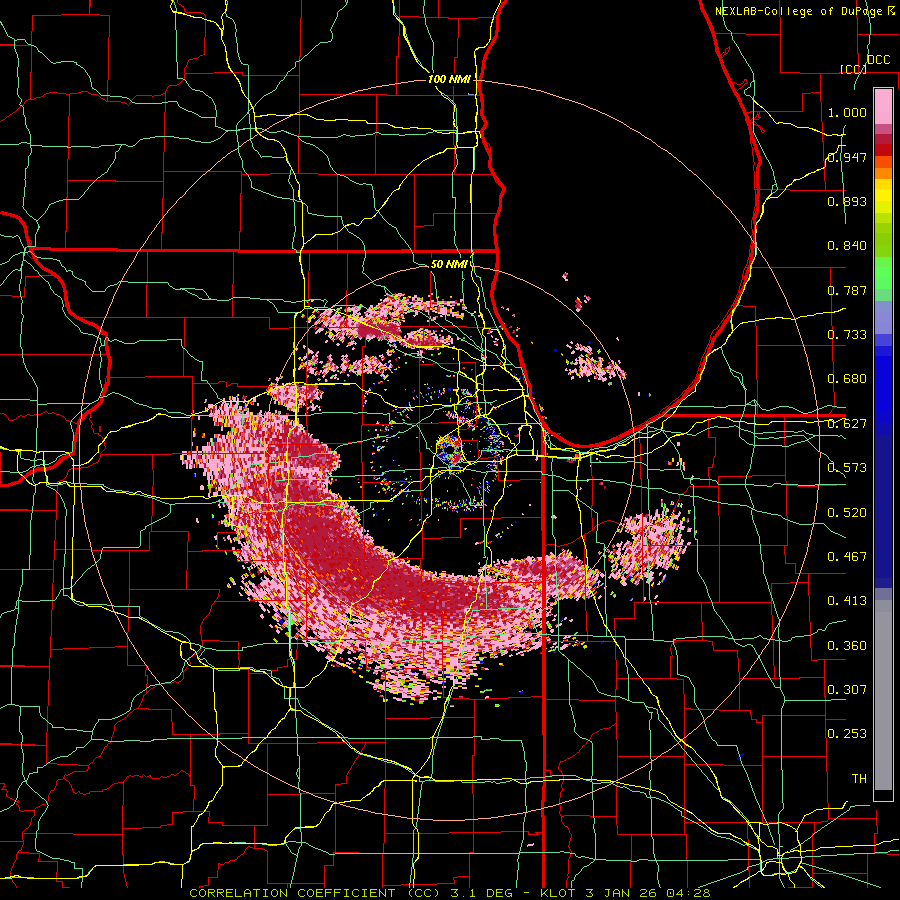The image size is (900, 900).
Task: Click the 1.000 color scale value
Action: click(x=847, y=112)
